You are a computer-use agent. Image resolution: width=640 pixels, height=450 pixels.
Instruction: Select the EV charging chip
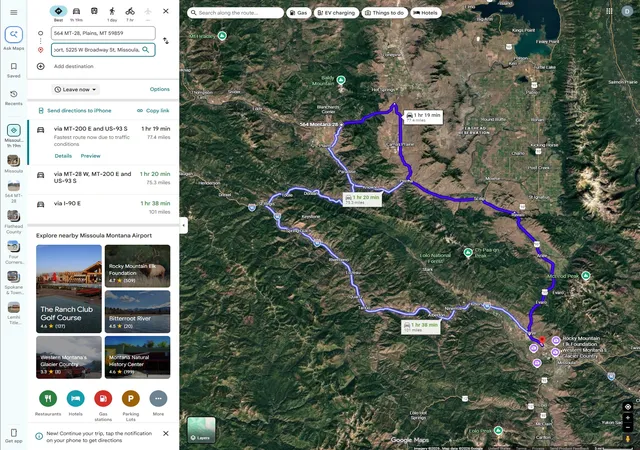click(x=336, y=13)
